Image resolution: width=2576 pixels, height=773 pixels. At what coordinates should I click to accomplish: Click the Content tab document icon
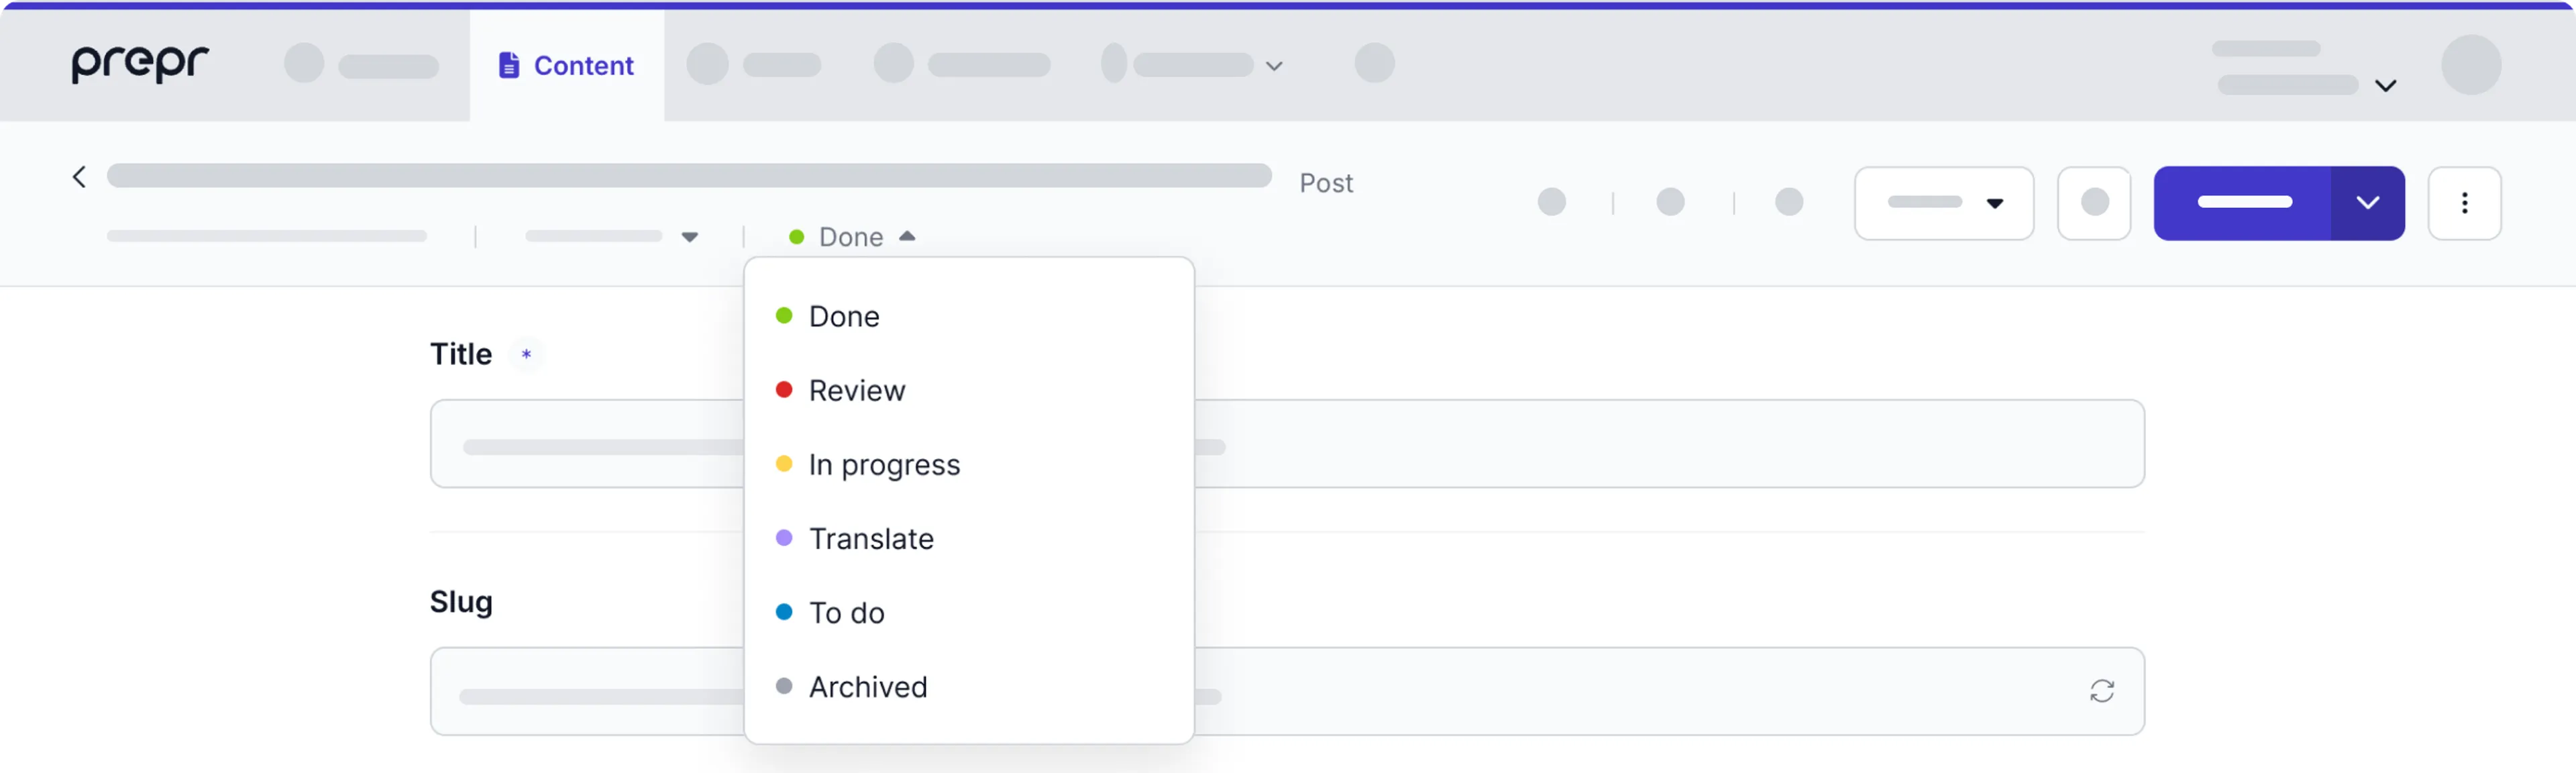(x=509, y=65)
